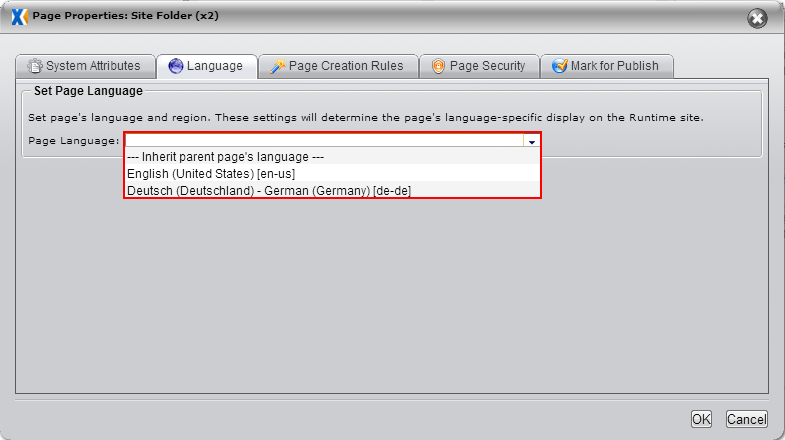785x440 pixels.
Task: Click inside the Page Language combo field
Action: (x=324, y=141)
